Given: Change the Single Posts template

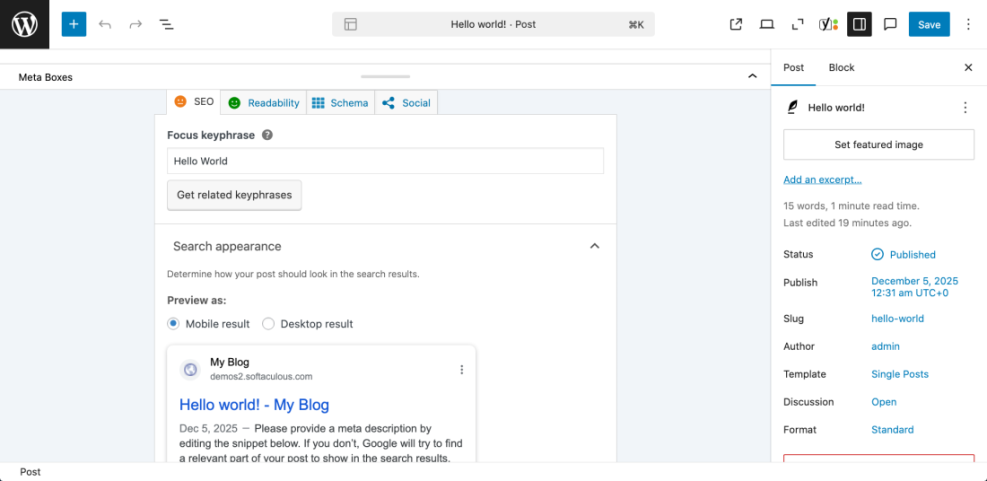Looking at the screenshot, I should click(900, 374).
